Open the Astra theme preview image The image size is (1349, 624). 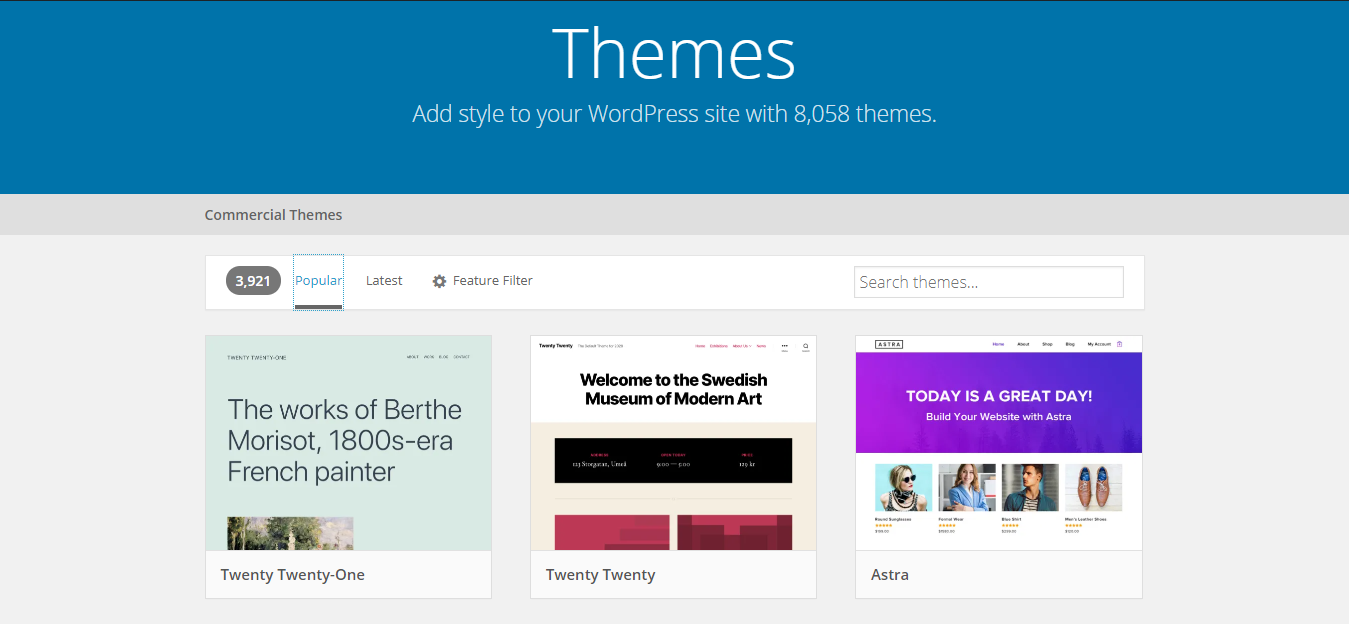click(x=999, y=443)
